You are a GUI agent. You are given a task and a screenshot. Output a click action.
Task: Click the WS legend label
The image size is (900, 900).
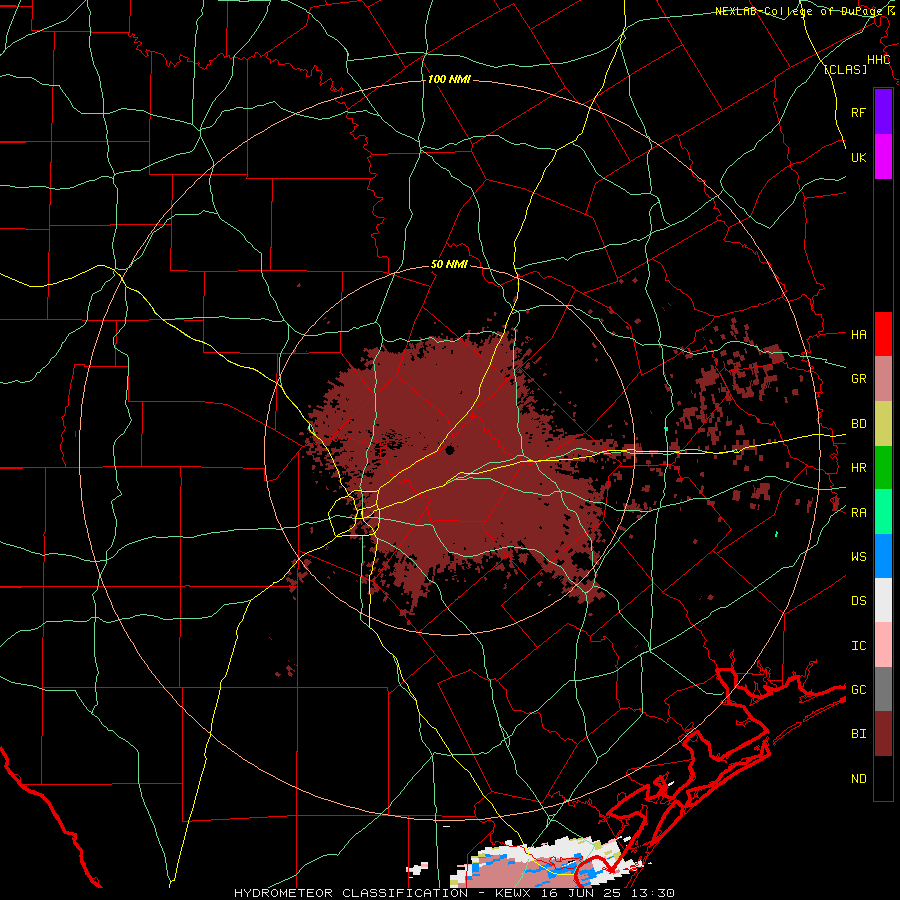(x=858, y=556)
